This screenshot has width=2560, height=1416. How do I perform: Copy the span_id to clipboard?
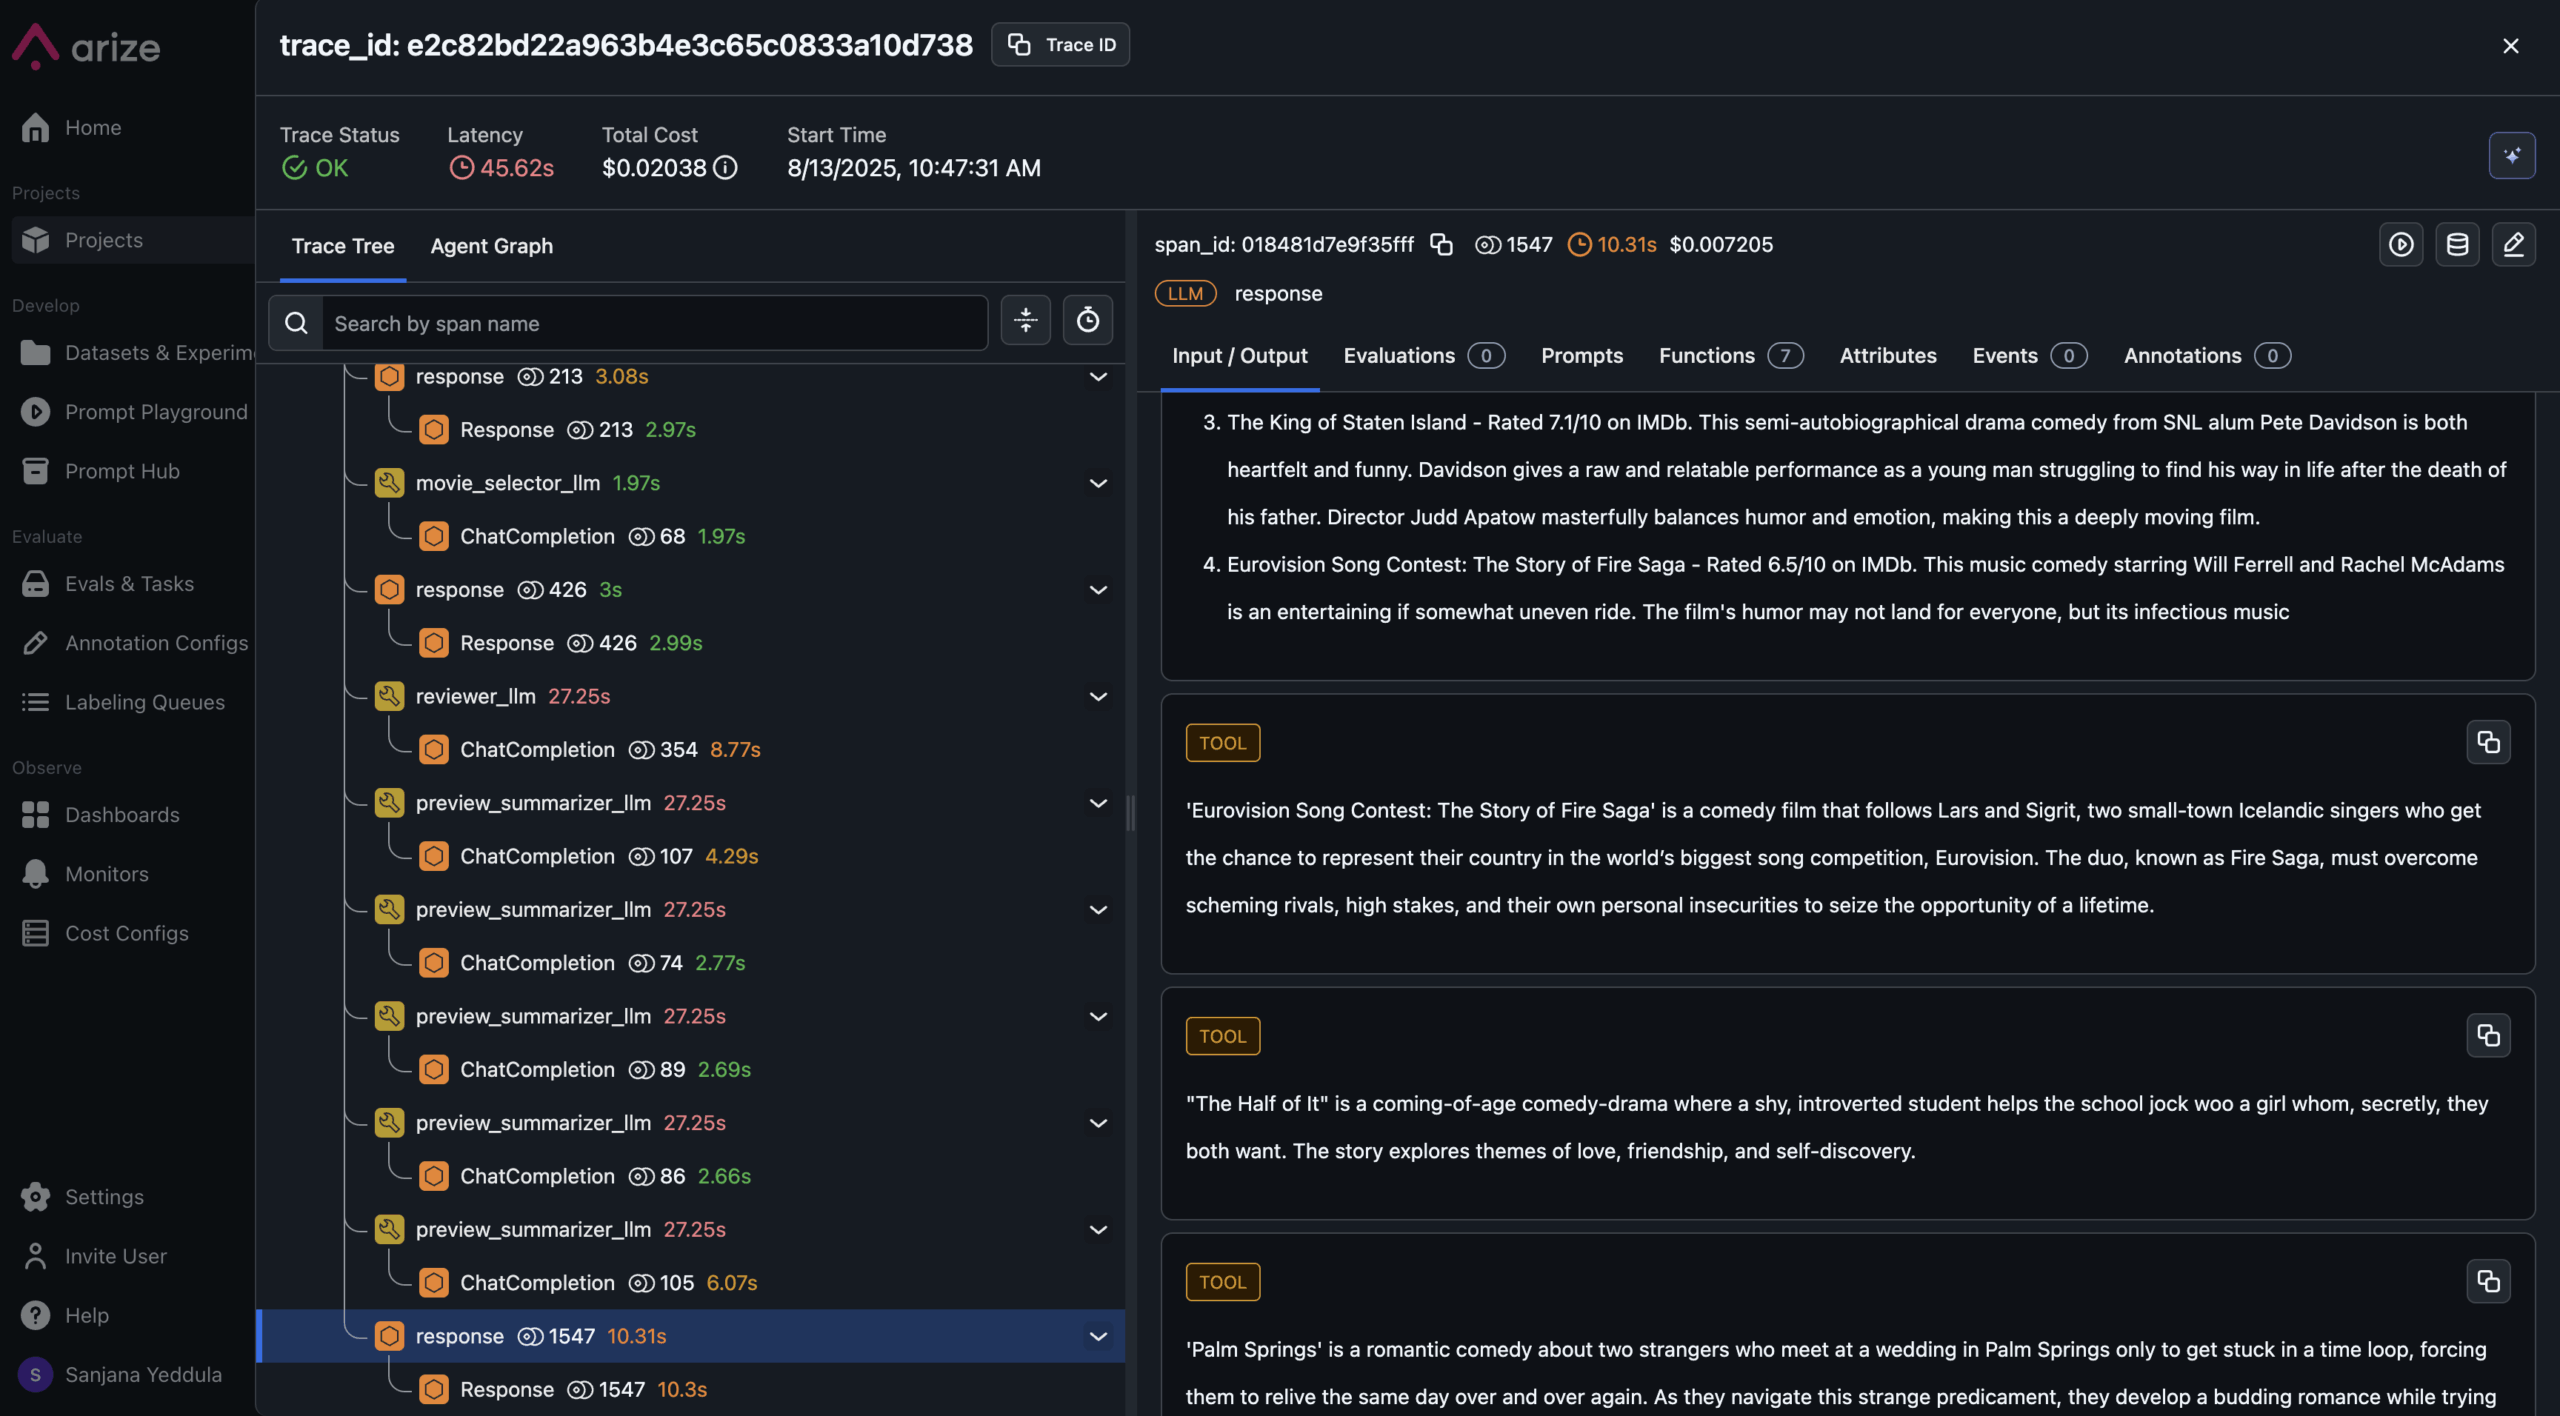tap(1441, 244)
